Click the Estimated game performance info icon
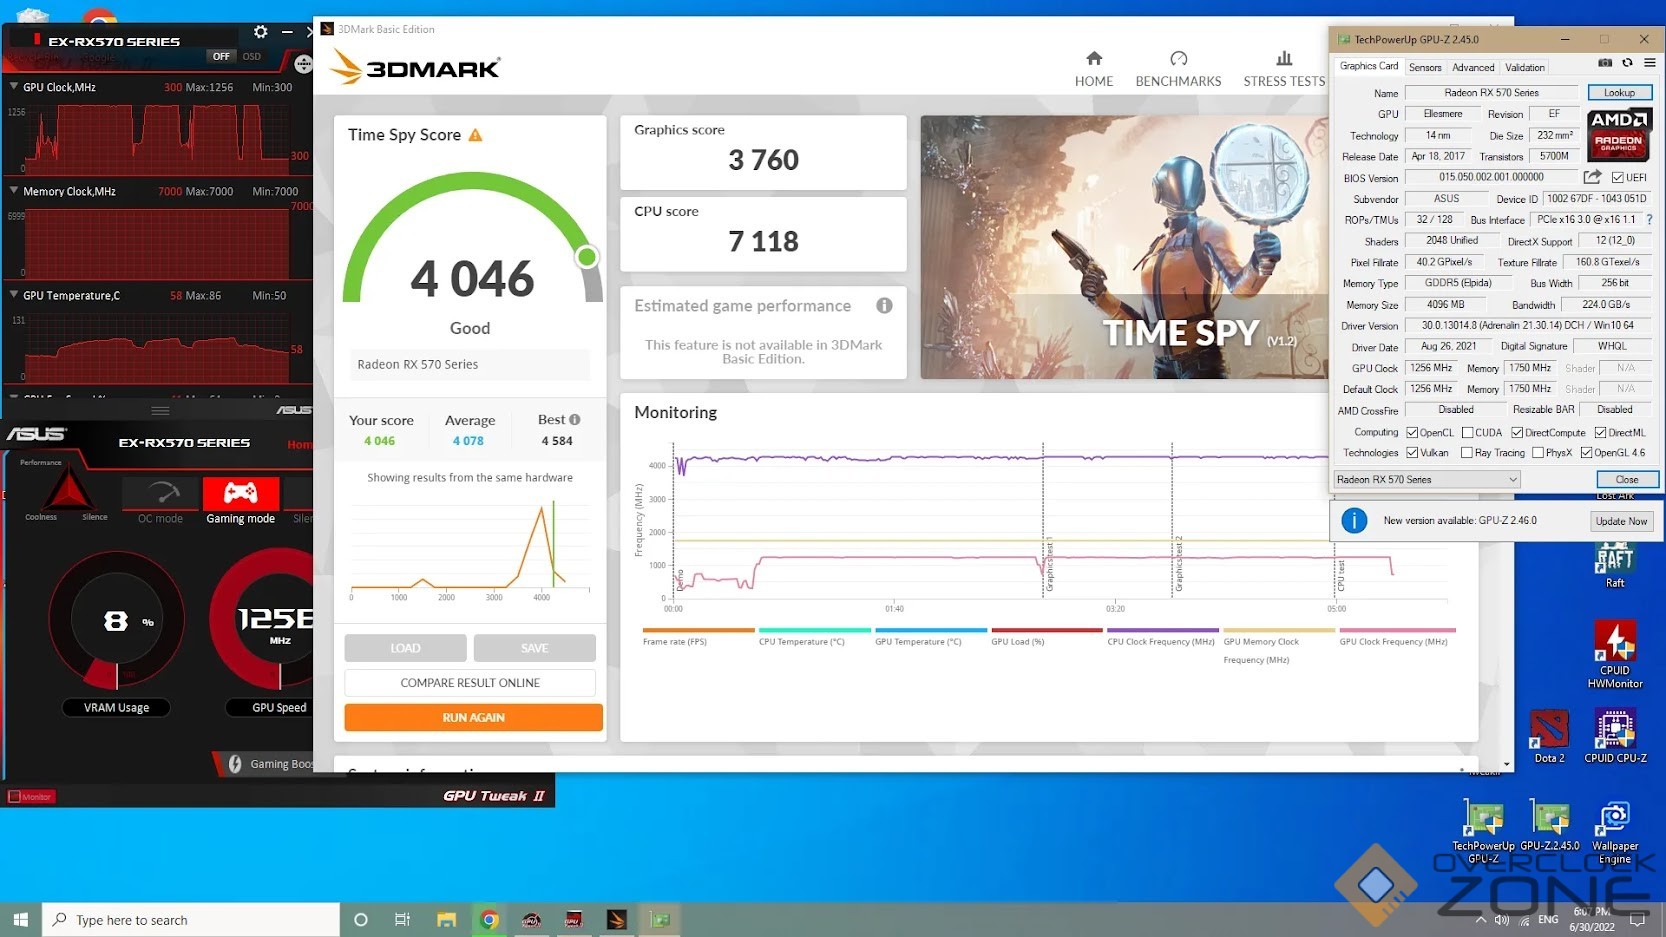 tap(884, 306)
